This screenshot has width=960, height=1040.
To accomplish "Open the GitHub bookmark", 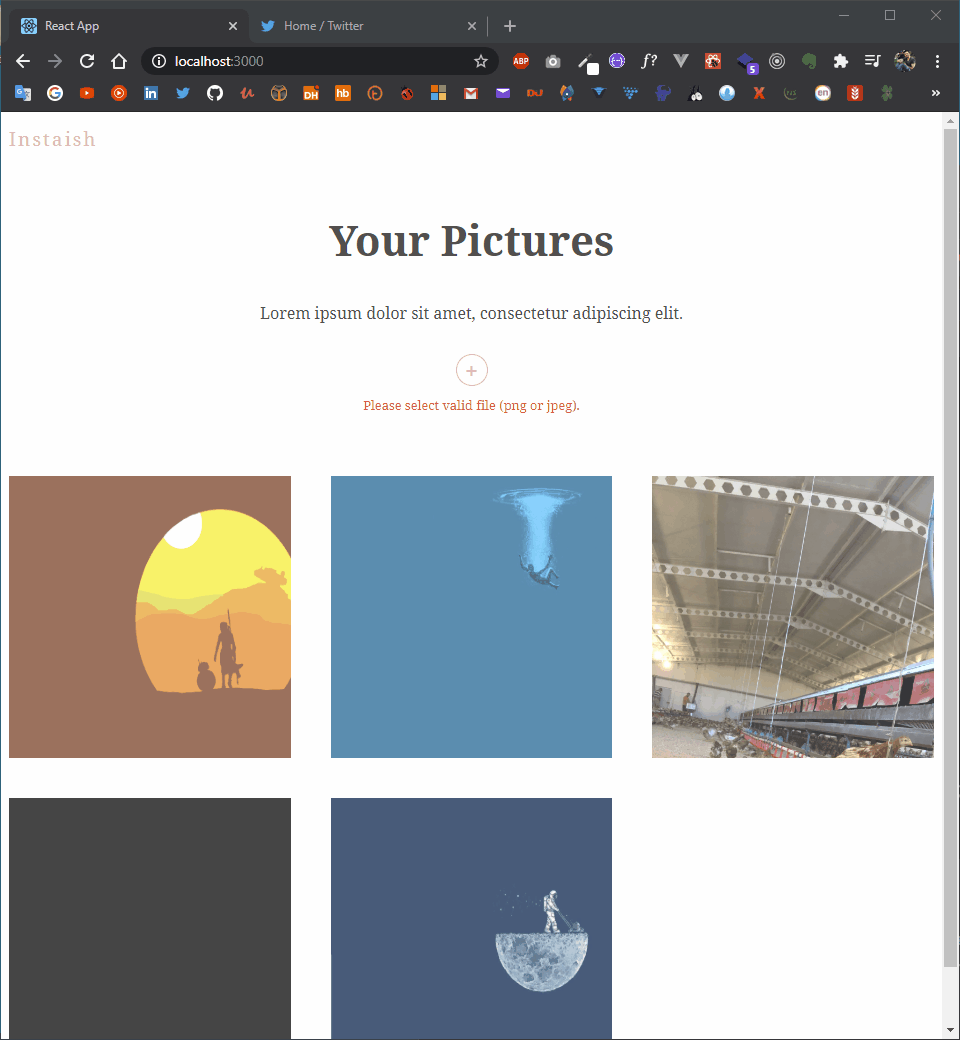I will tap(214, 93).
